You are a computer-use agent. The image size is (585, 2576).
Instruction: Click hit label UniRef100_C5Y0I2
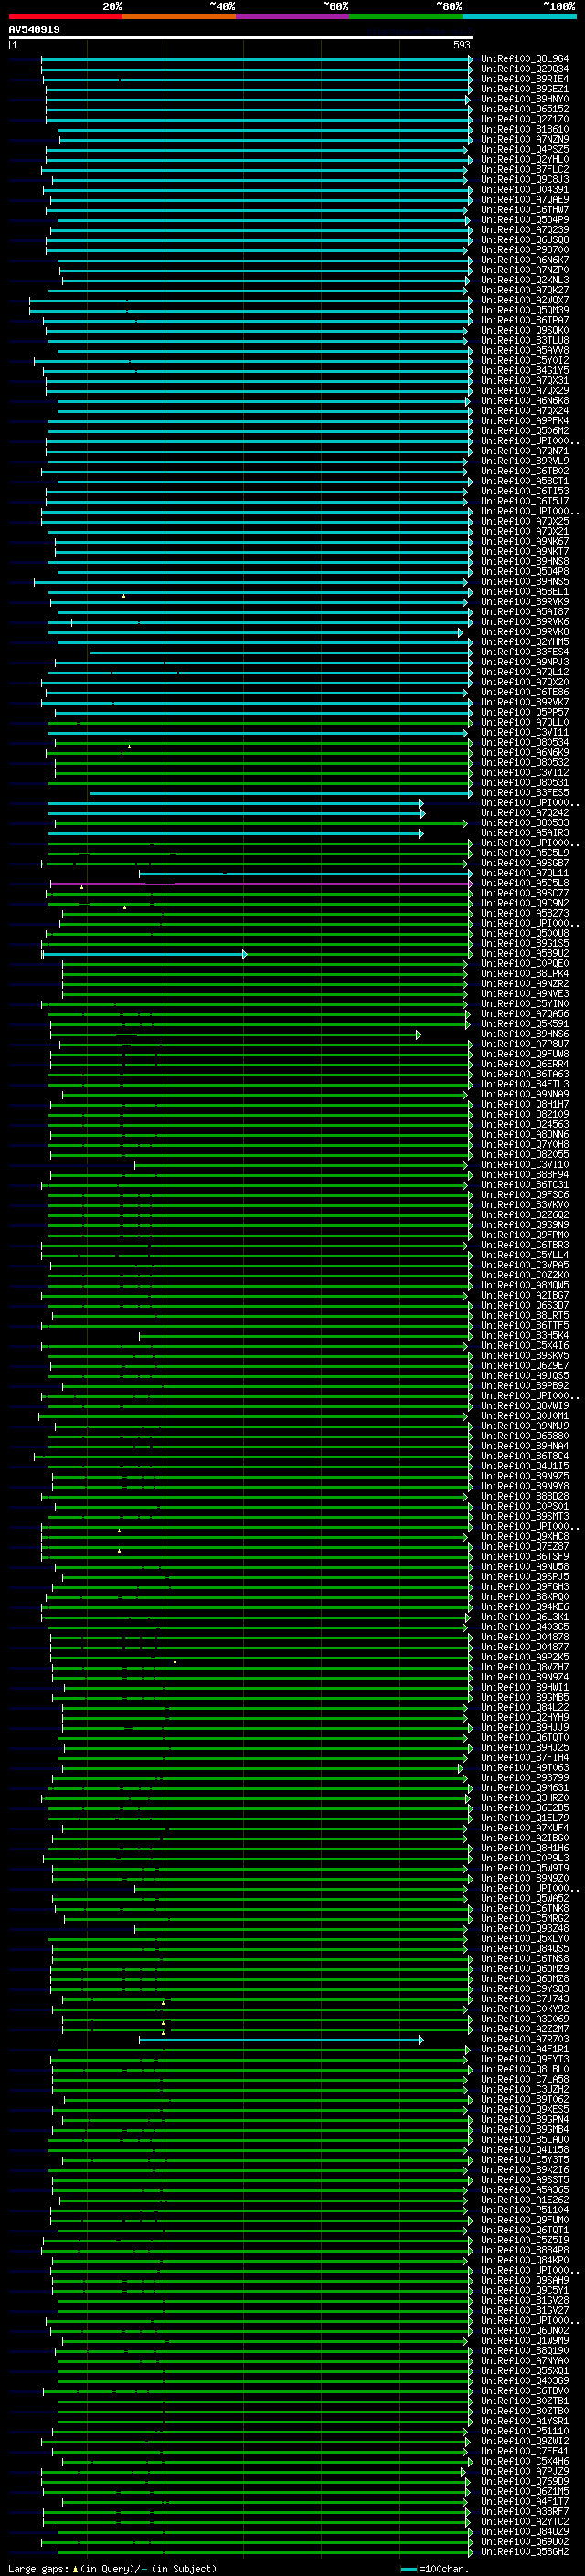(x=525, y=361)
